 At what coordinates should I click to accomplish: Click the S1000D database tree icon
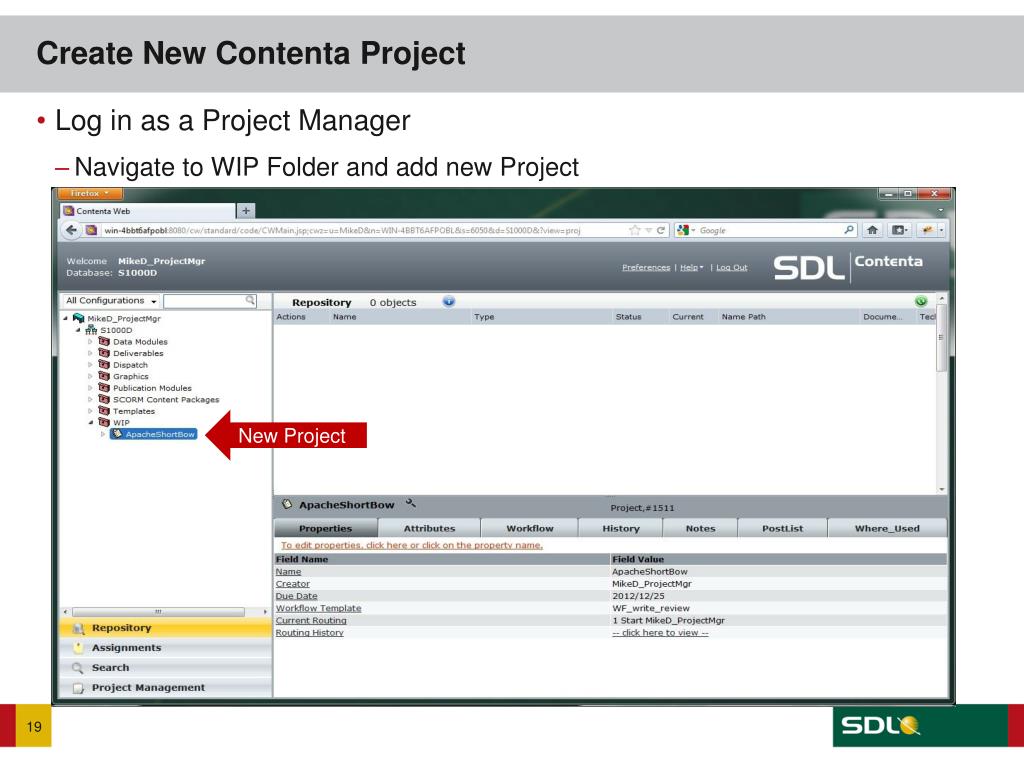tap(91, 330)
